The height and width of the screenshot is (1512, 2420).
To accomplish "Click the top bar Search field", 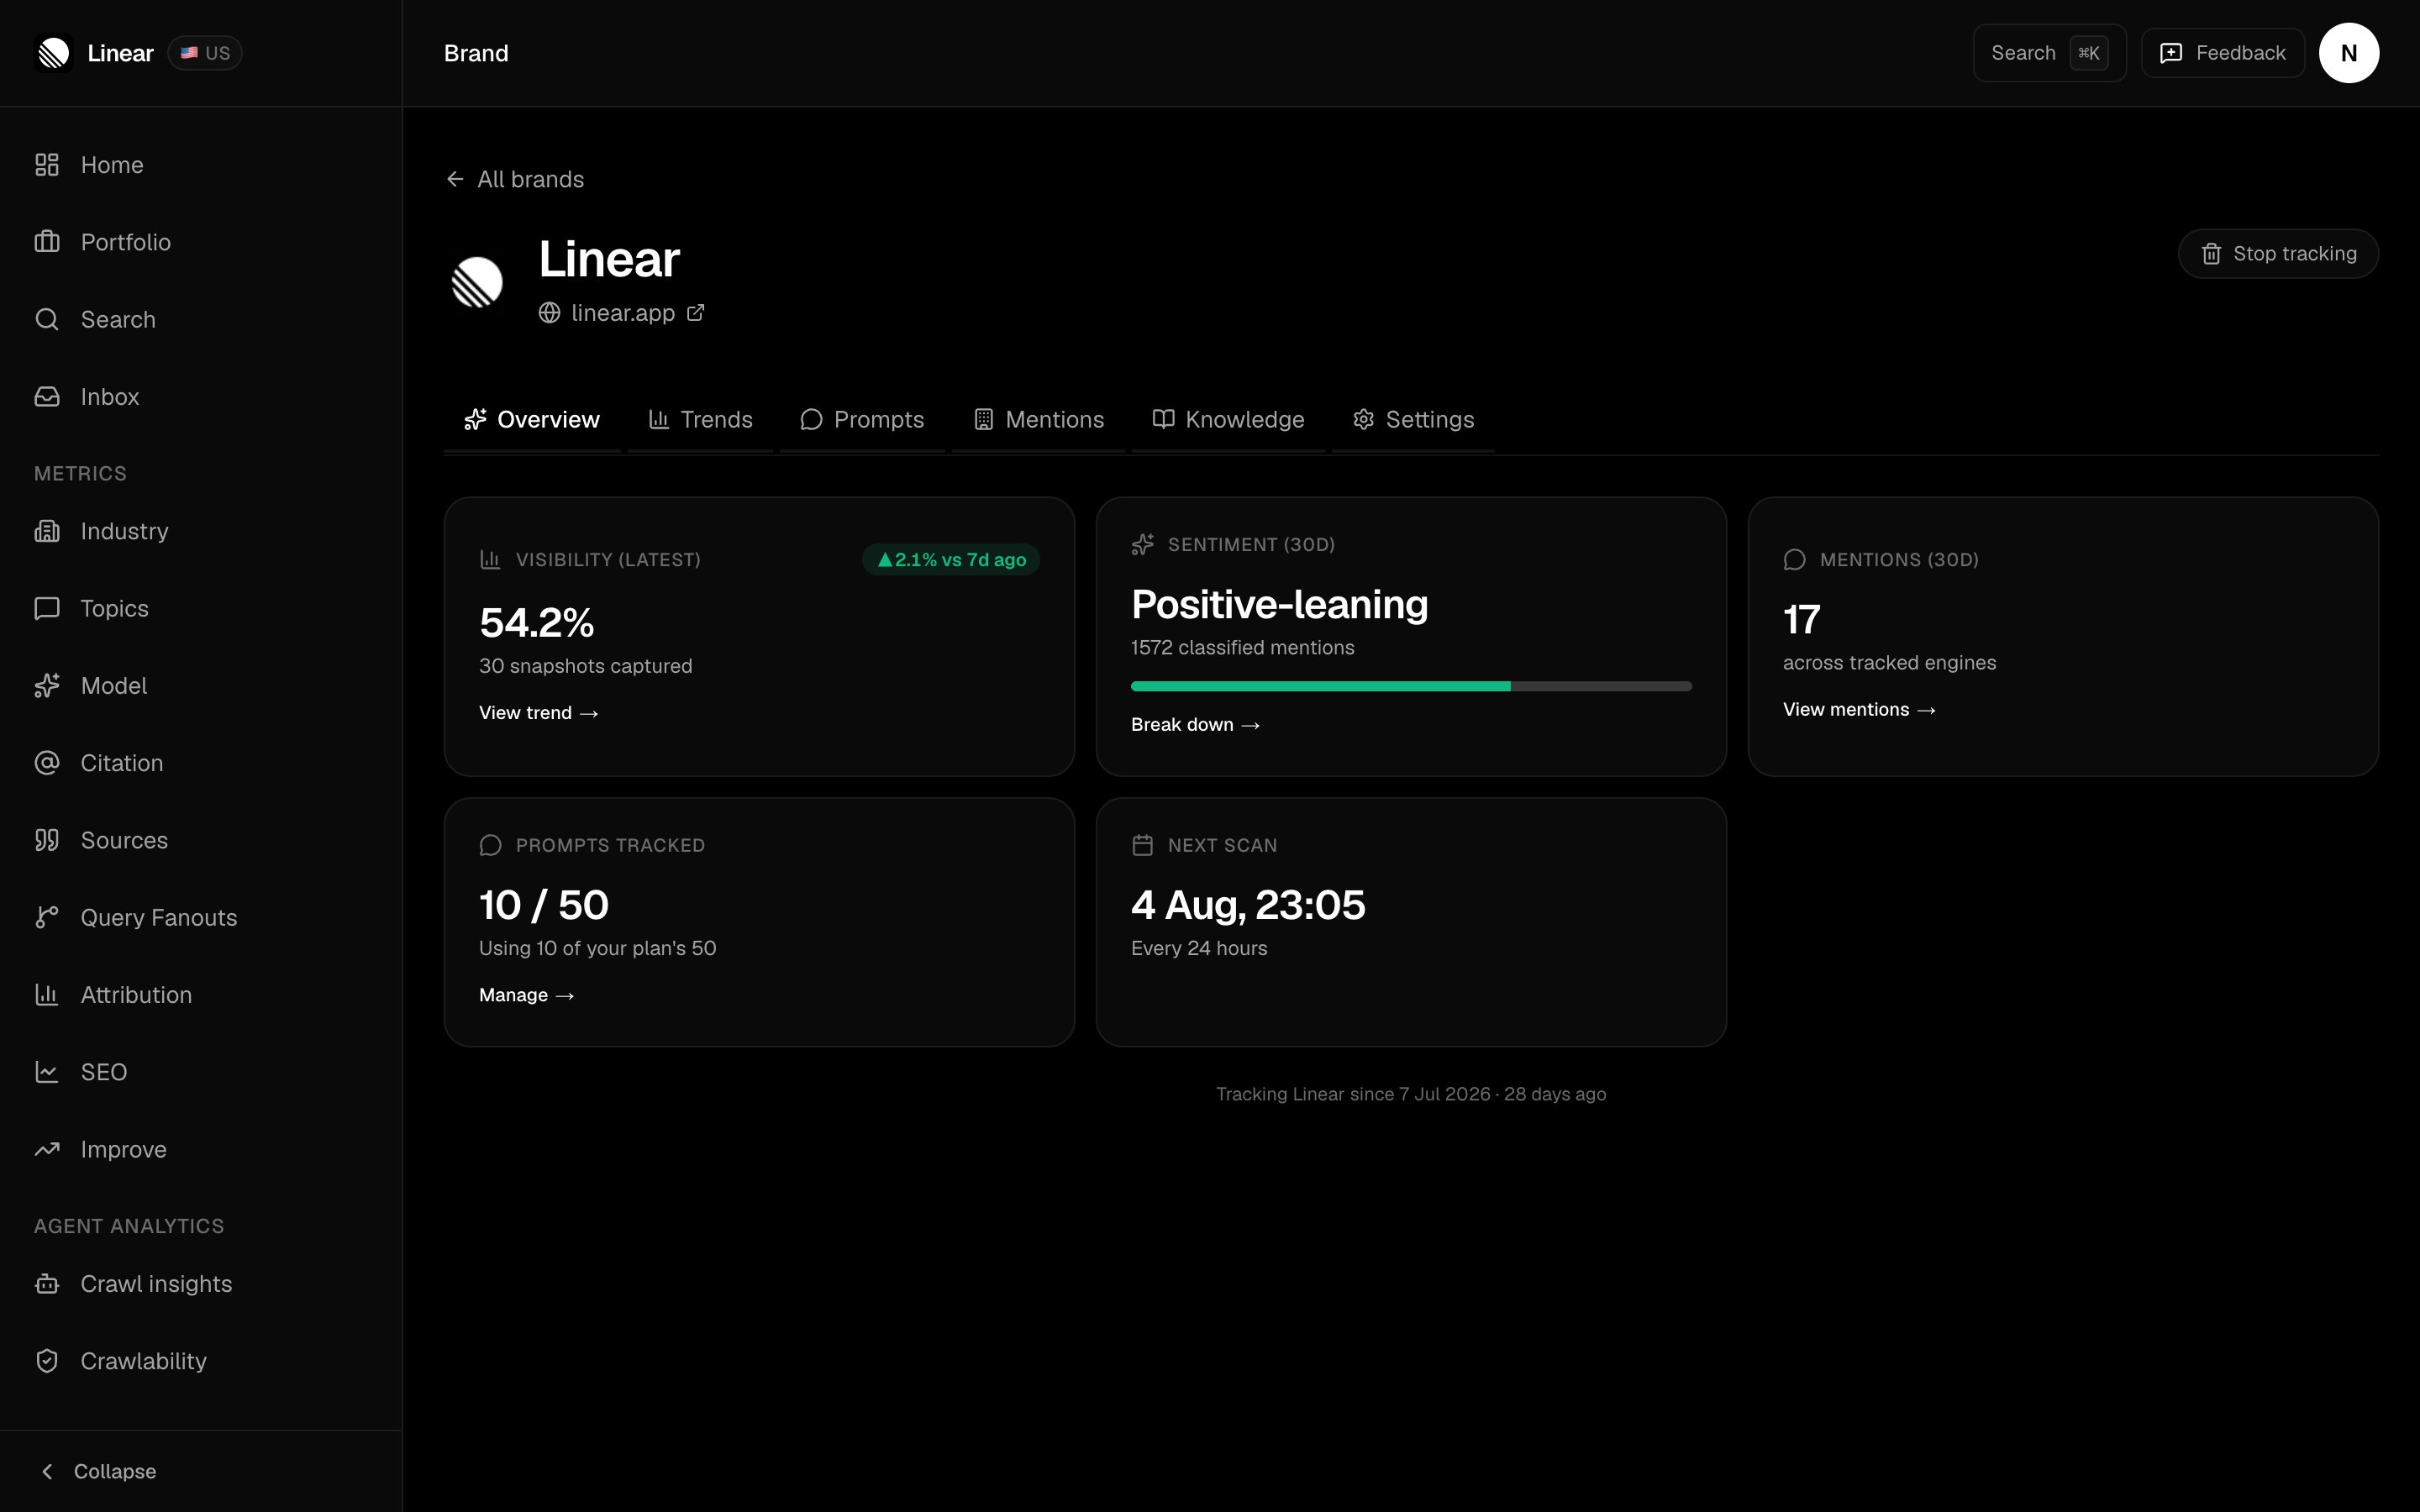I will click(2049, 53).
